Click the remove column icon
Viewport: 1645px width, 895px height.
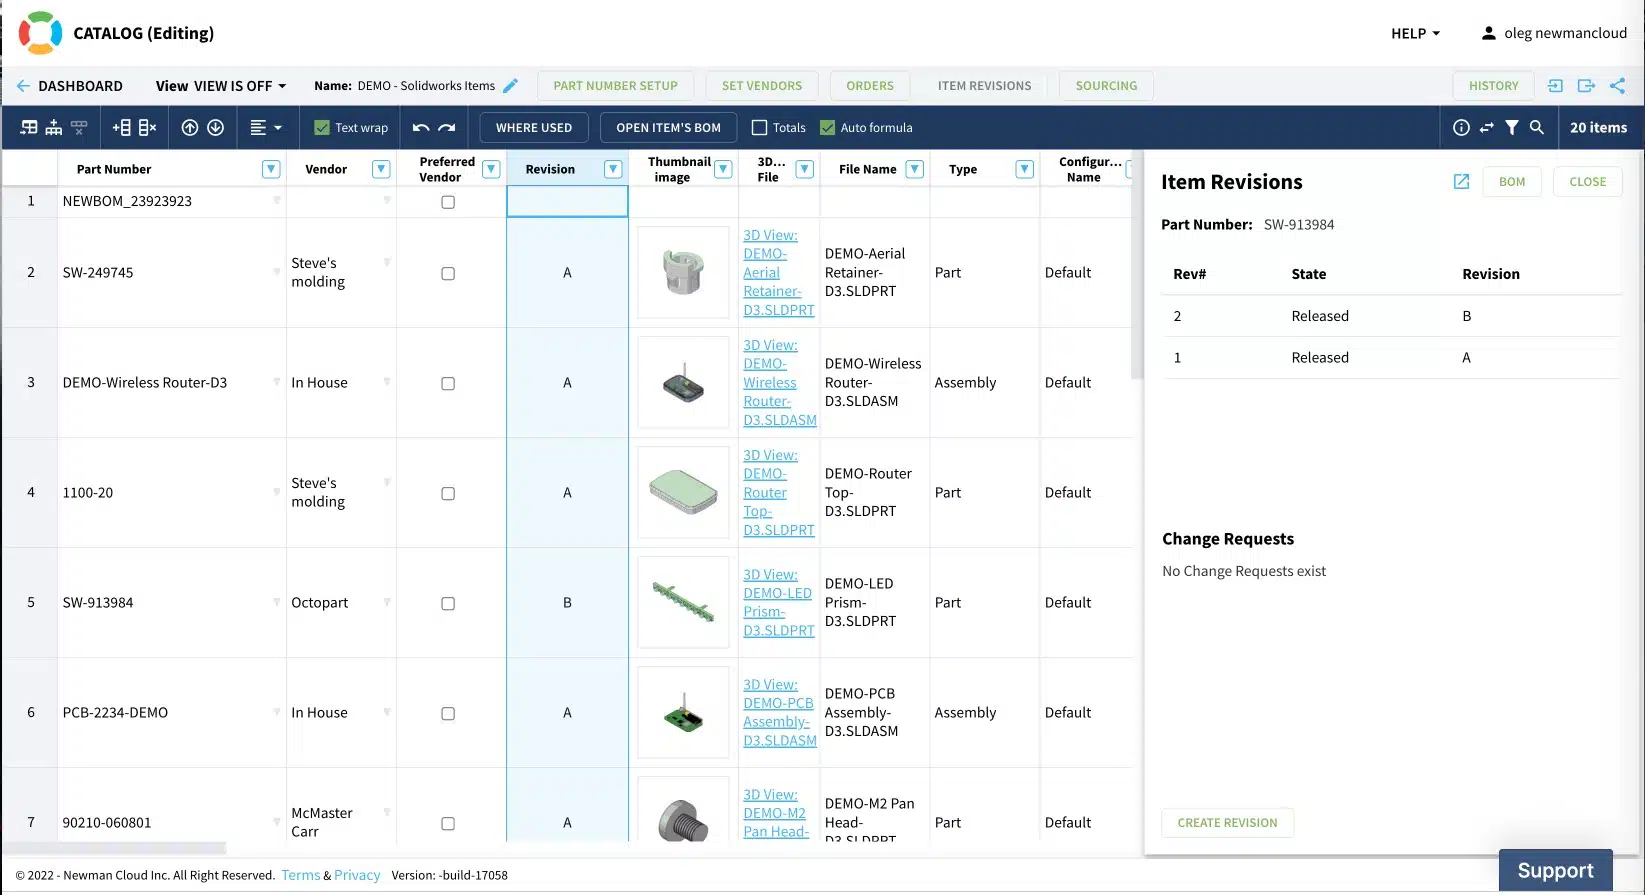[x=147, y=128]
